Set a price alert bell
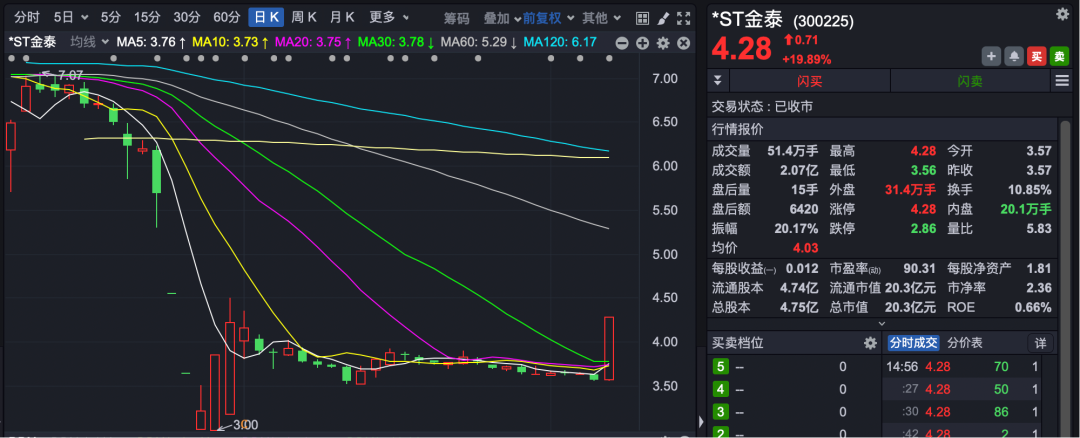Screen dimensions: 1080x438 pos(1013,56)
